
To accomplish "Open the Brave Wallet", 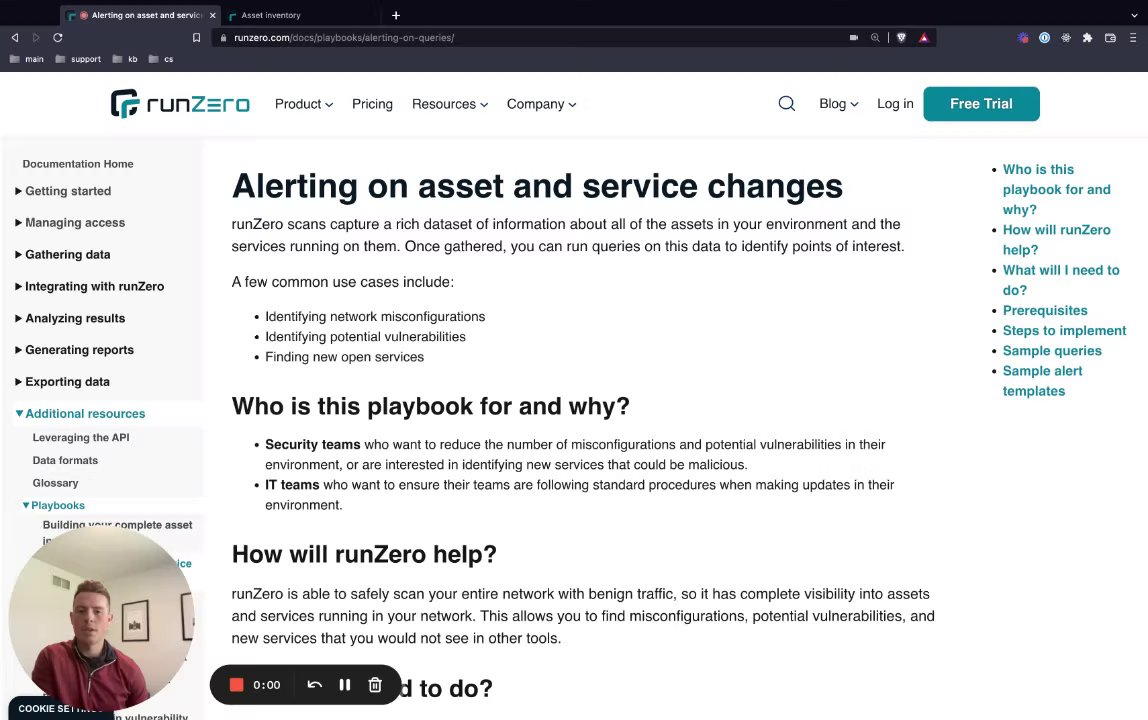I will pos(1110,37).
